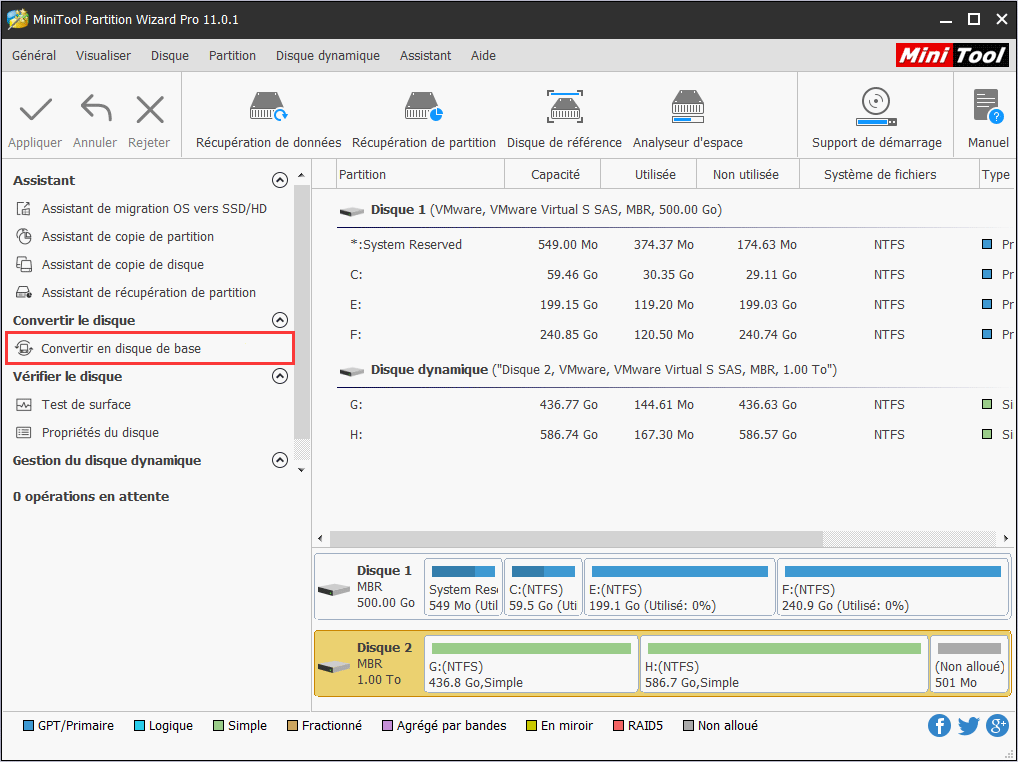1018x762 pixels.
Task: Click Convertir en disque de base
Action: click(x=121, y=349)
